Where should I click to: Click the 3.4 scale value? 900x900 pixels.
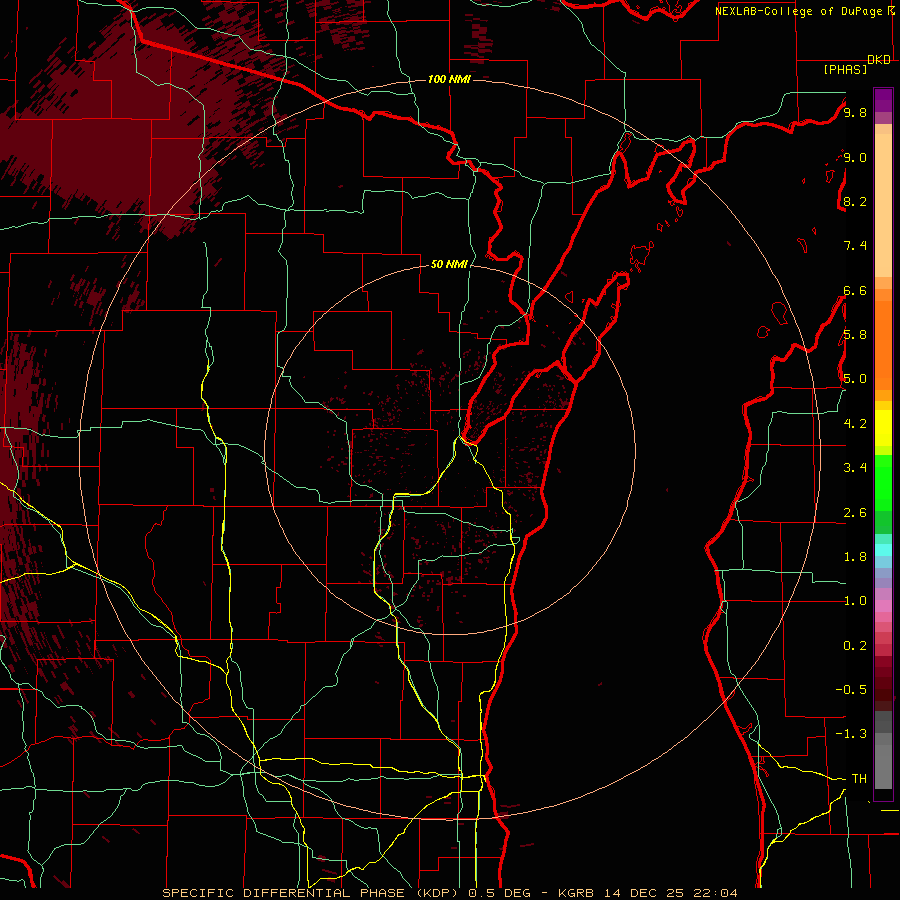click(855, 468)
